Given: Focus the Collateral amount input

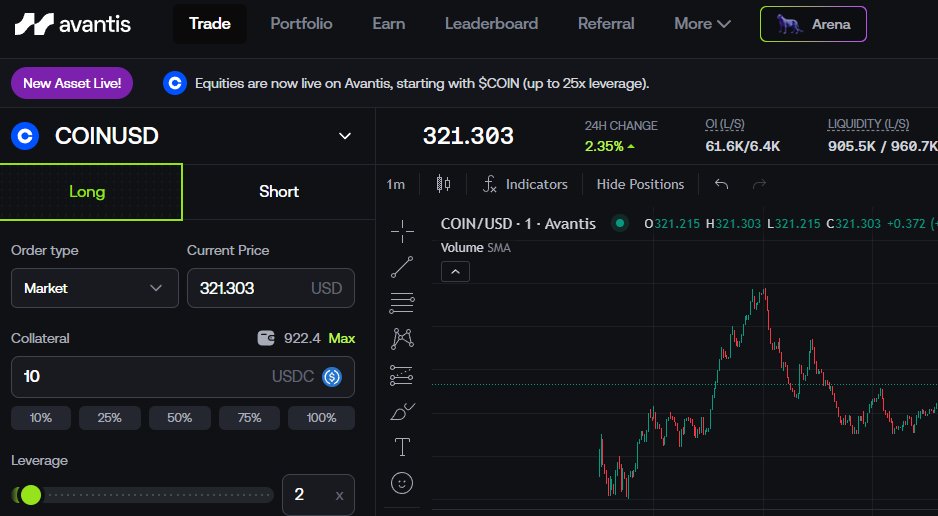Looking at the screenshot, I should coord(182,377).
